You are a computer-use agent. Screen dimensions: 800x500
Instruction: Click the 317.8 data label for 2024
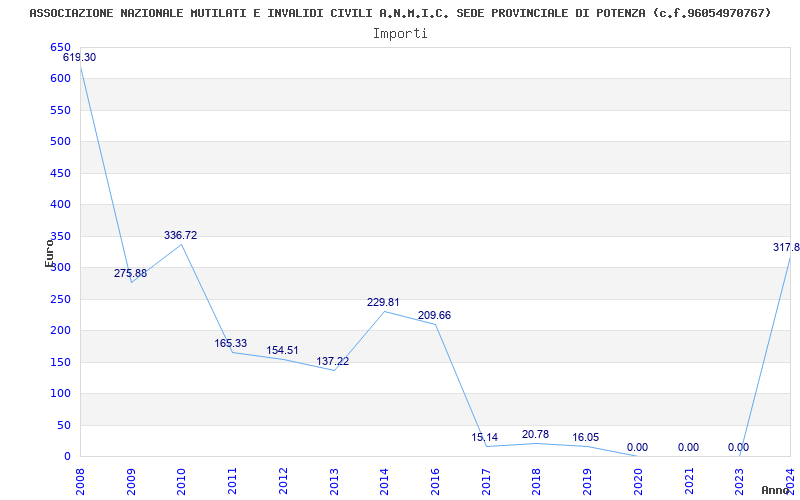click(x=786, y=247)
